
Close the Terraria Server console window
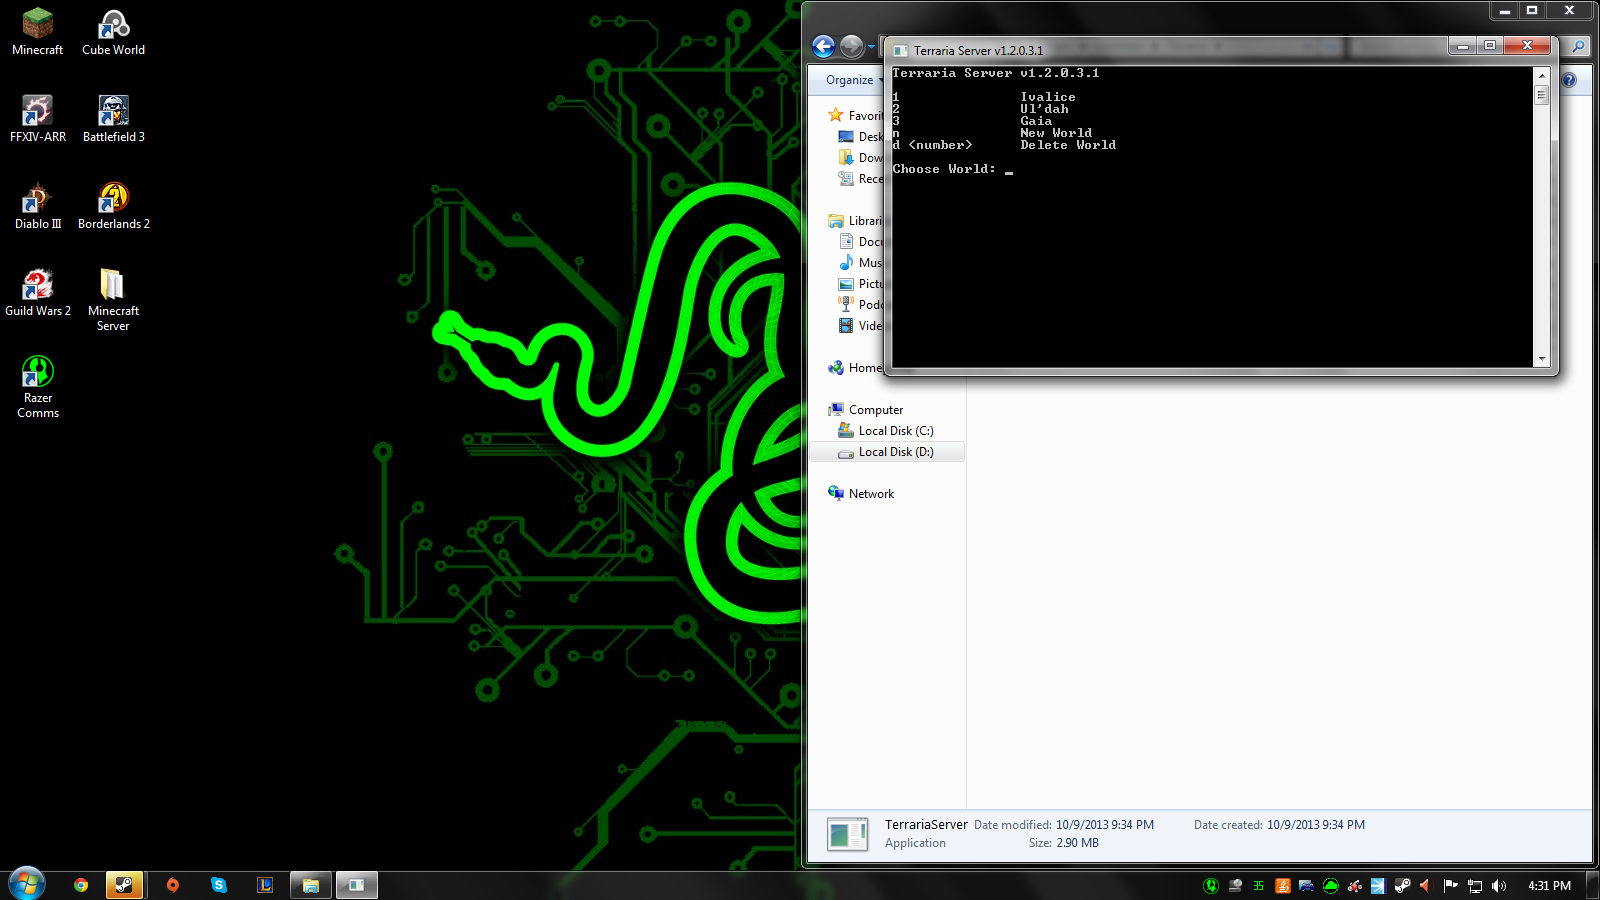pos(1527,46)
